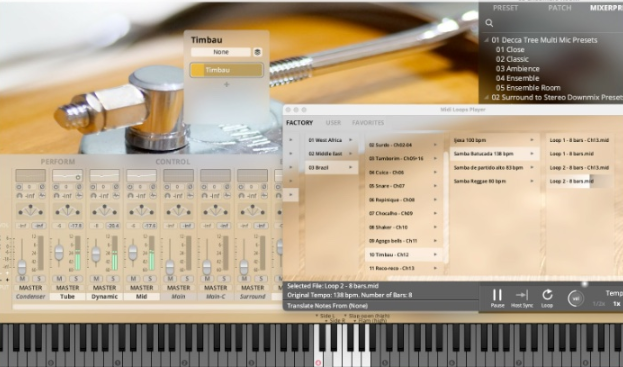The width and height of the screenshot is (623, 367).
Task: Switch to the USER tab
Action: (333, 123)
